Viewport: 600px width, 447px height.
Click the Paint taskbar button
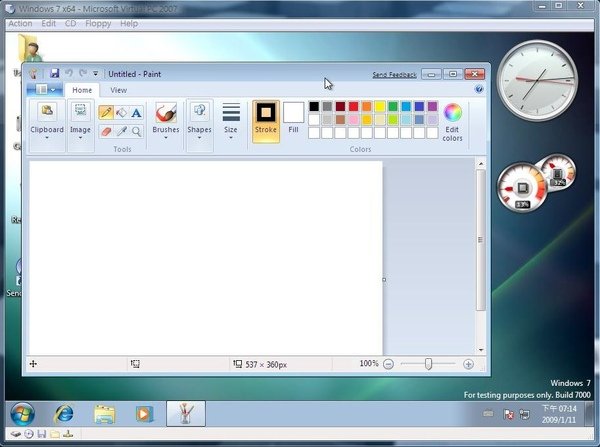[x=186, y=414]
